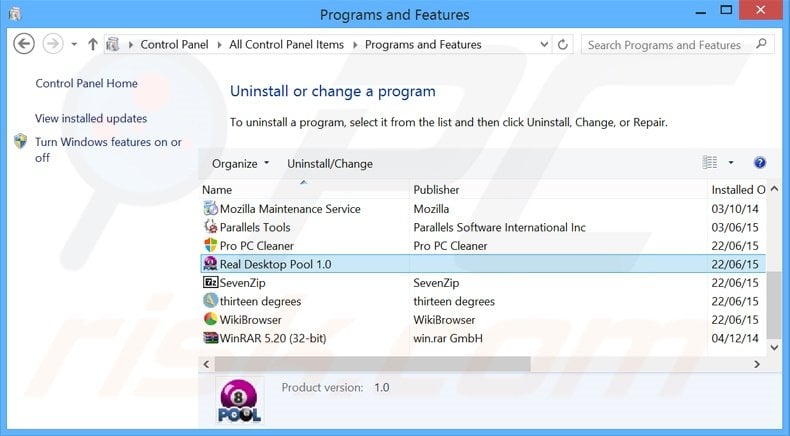790x436 pixels.
Task: Click the Control Panel icon in address bar
Action: coord(113,44)
